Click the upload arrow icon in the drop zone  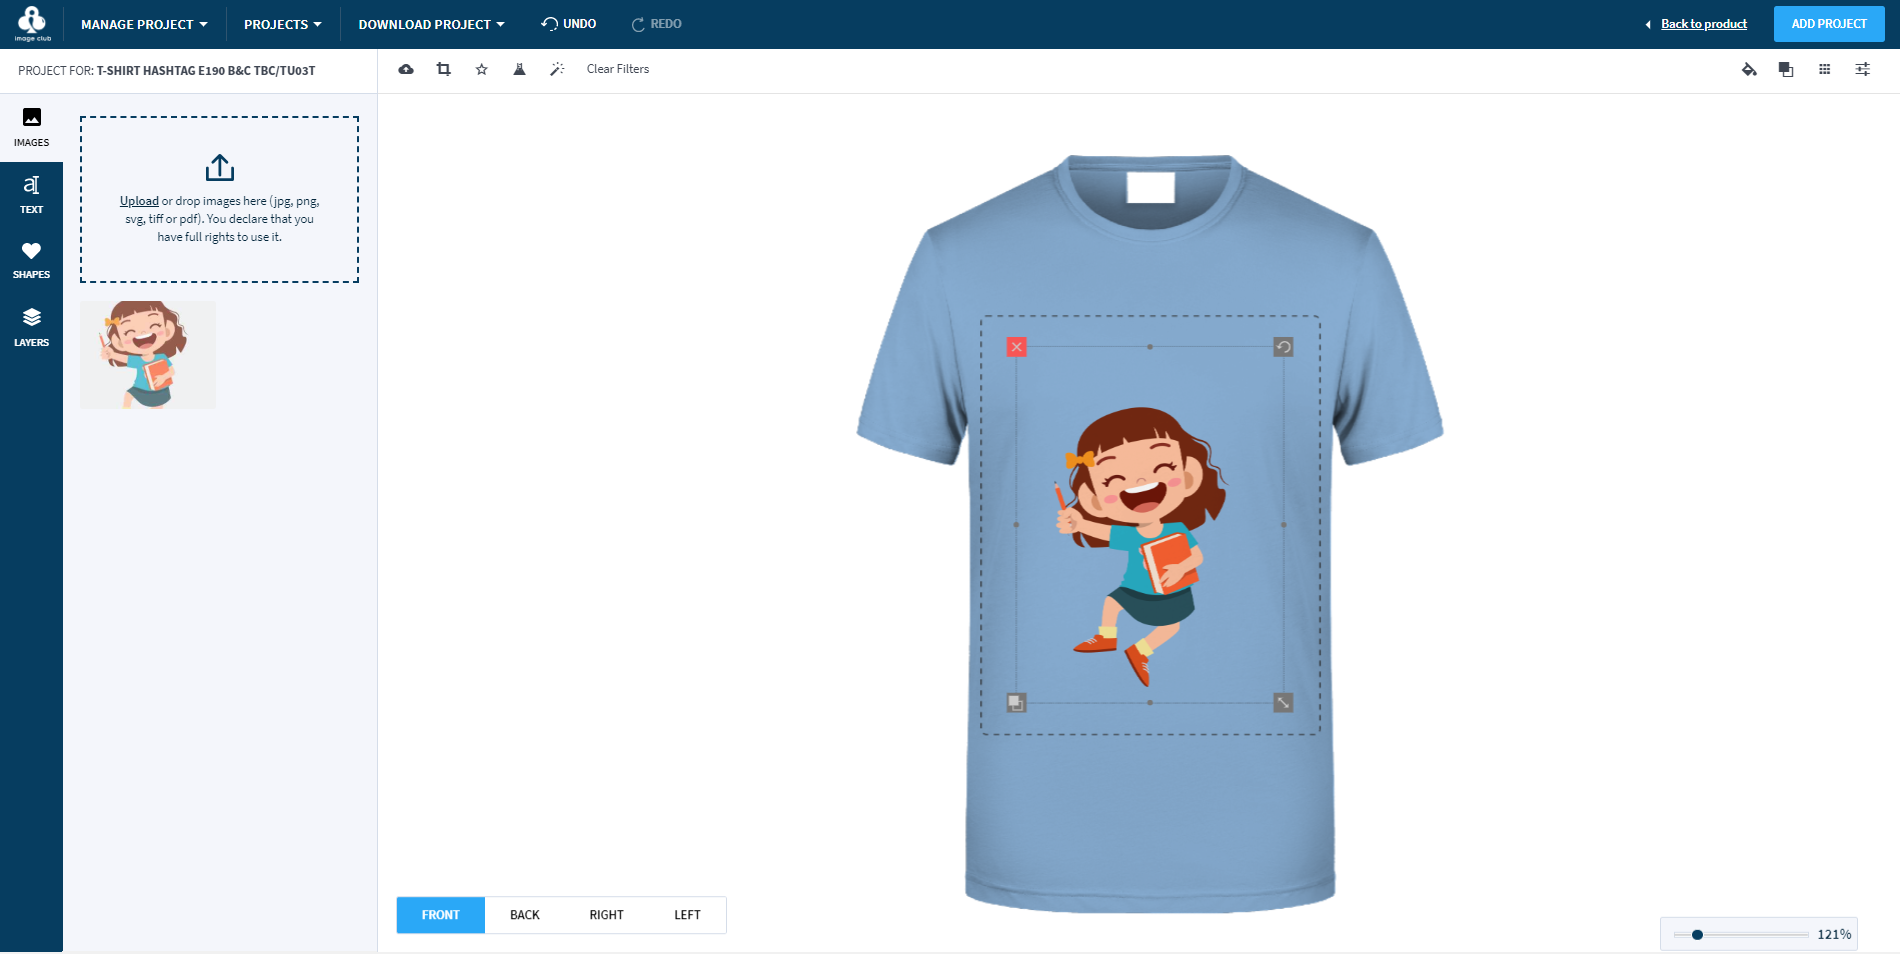point(220,167)
